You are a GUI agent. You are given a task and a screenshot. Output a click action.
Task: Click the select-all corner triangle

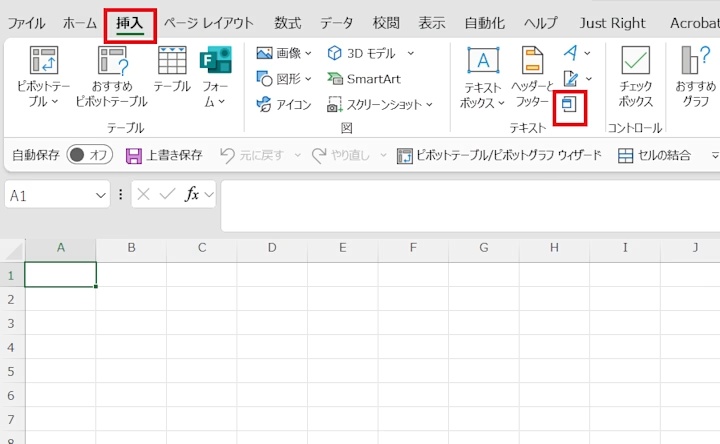(13, 251)
